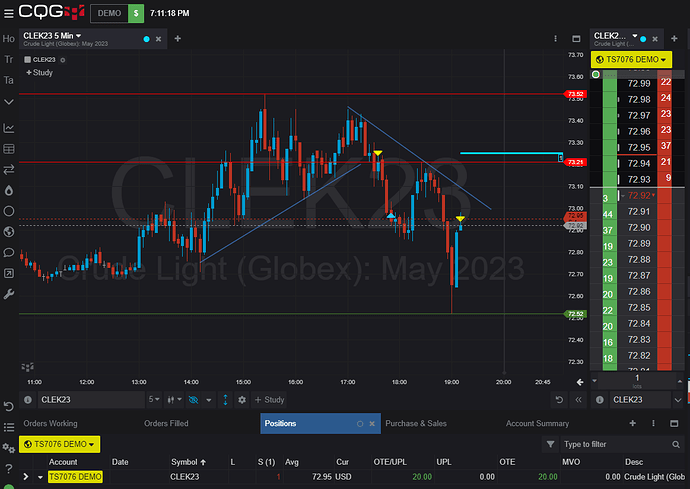Increase lot size with up arrow
Screen dimensions: 690x489
[679, 381]
